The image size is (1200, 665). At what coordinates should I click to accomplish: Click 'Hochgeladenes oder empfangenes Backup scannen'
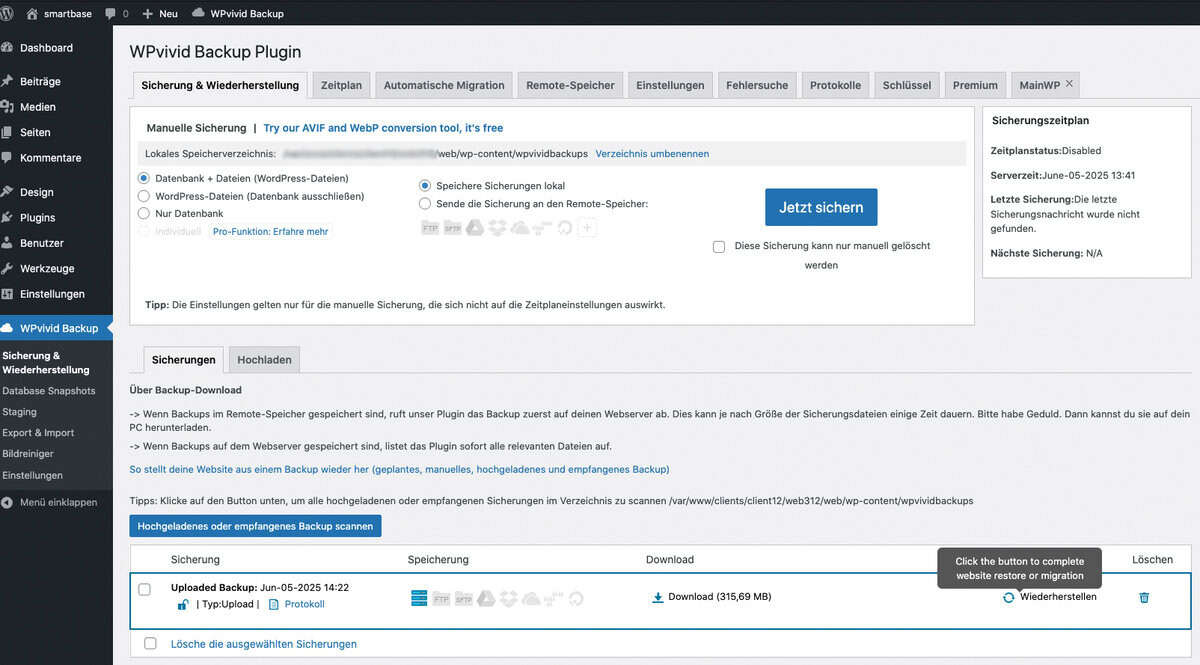pos(255,526)
